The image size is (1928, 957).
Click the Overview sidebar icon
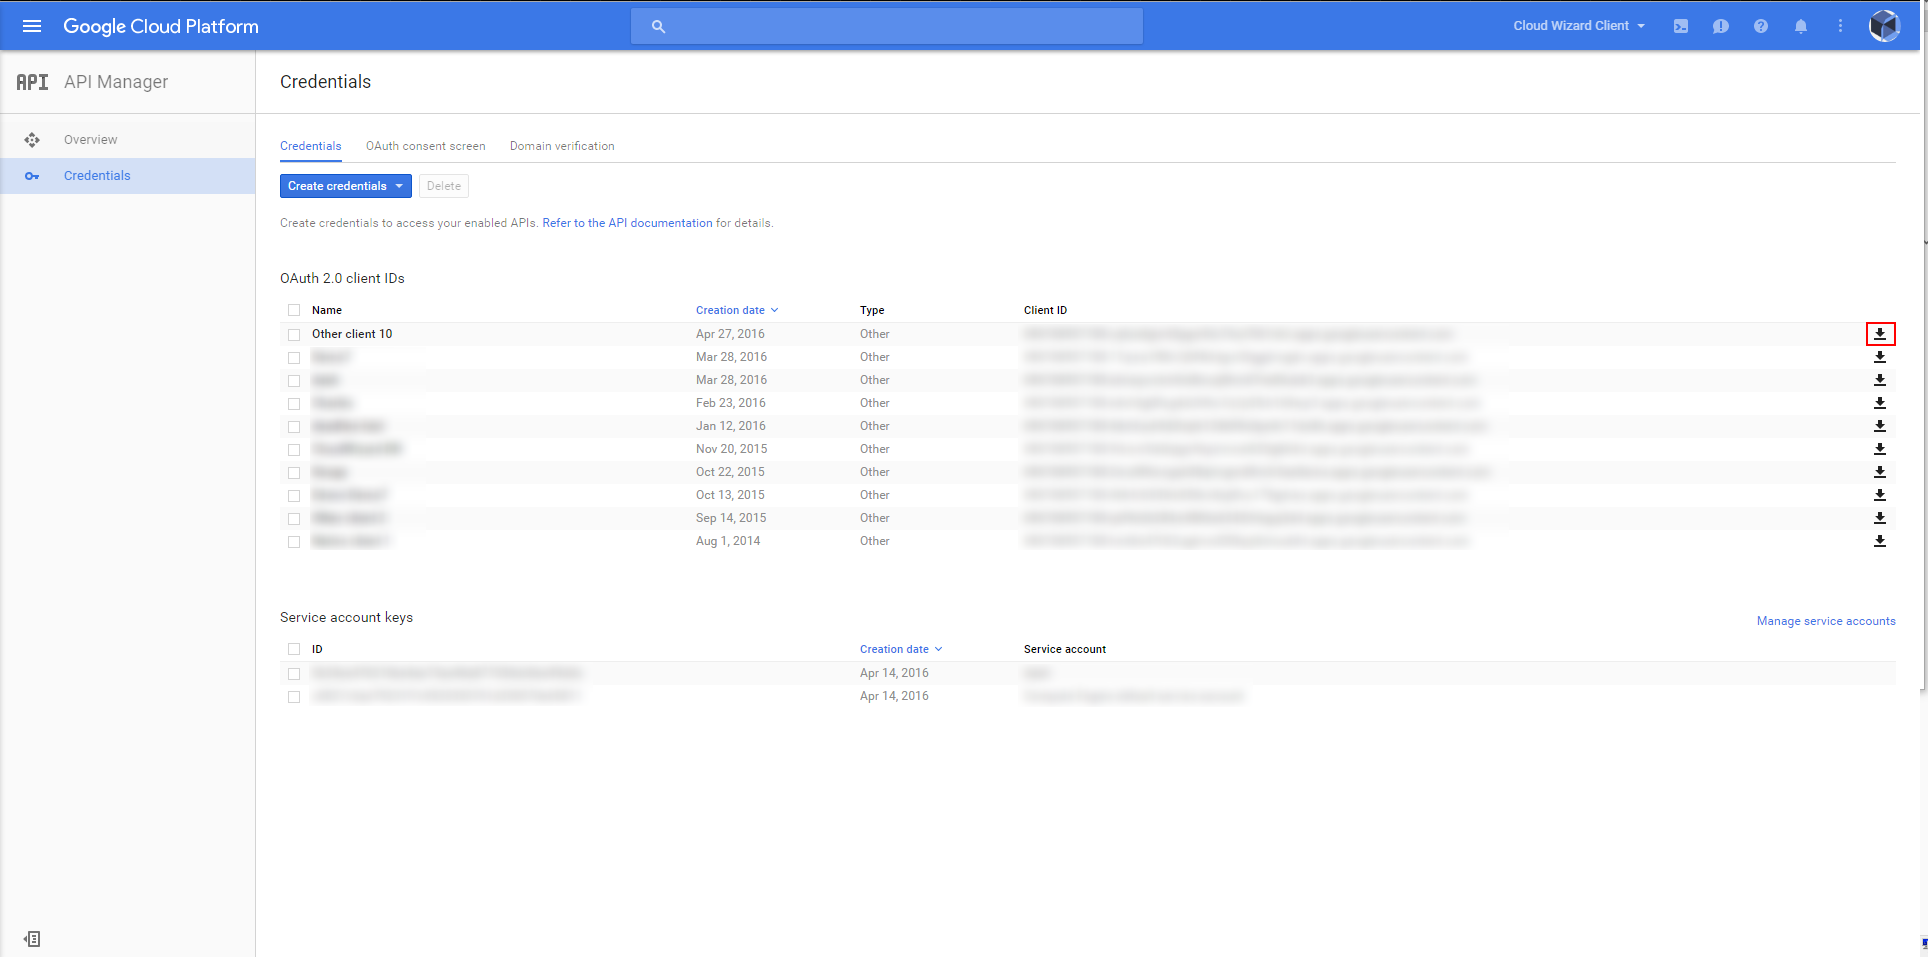coord(32,140)
